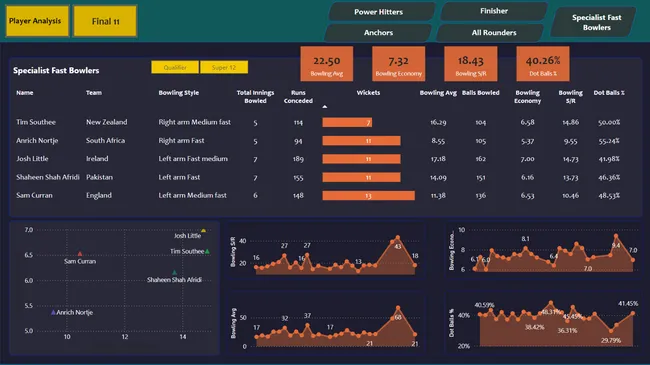Click the peak point labeled 60 on Bowling Avg chart
This screenshot has height=365, width=650.
(x=398, y=308)
